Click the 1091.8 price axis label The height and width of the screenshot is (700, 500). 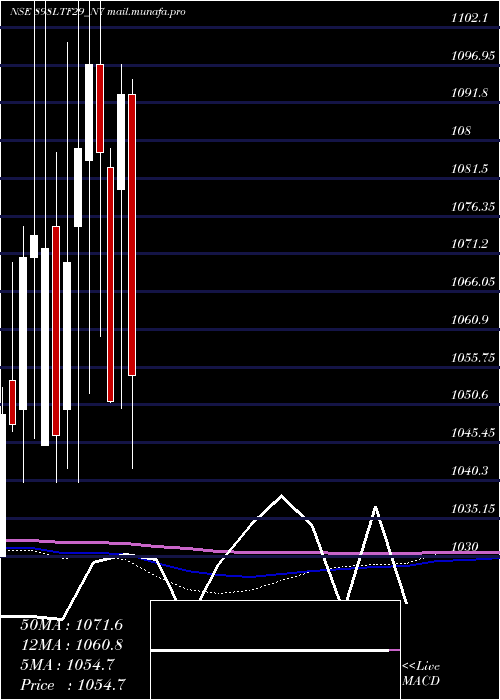click(469, 93)
